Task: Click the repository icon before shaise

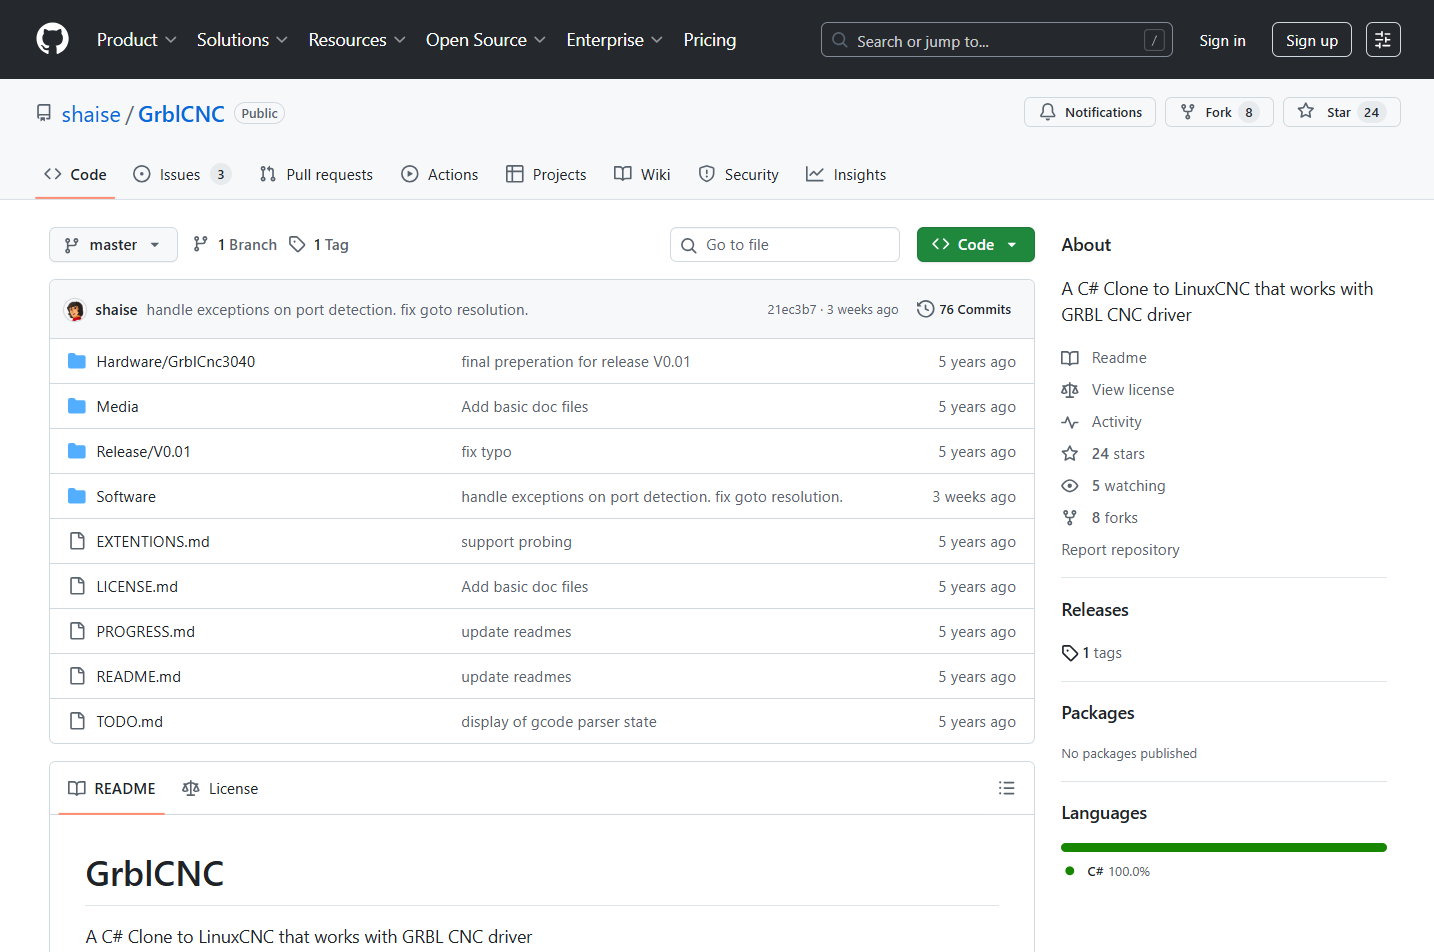Action: 44,113
